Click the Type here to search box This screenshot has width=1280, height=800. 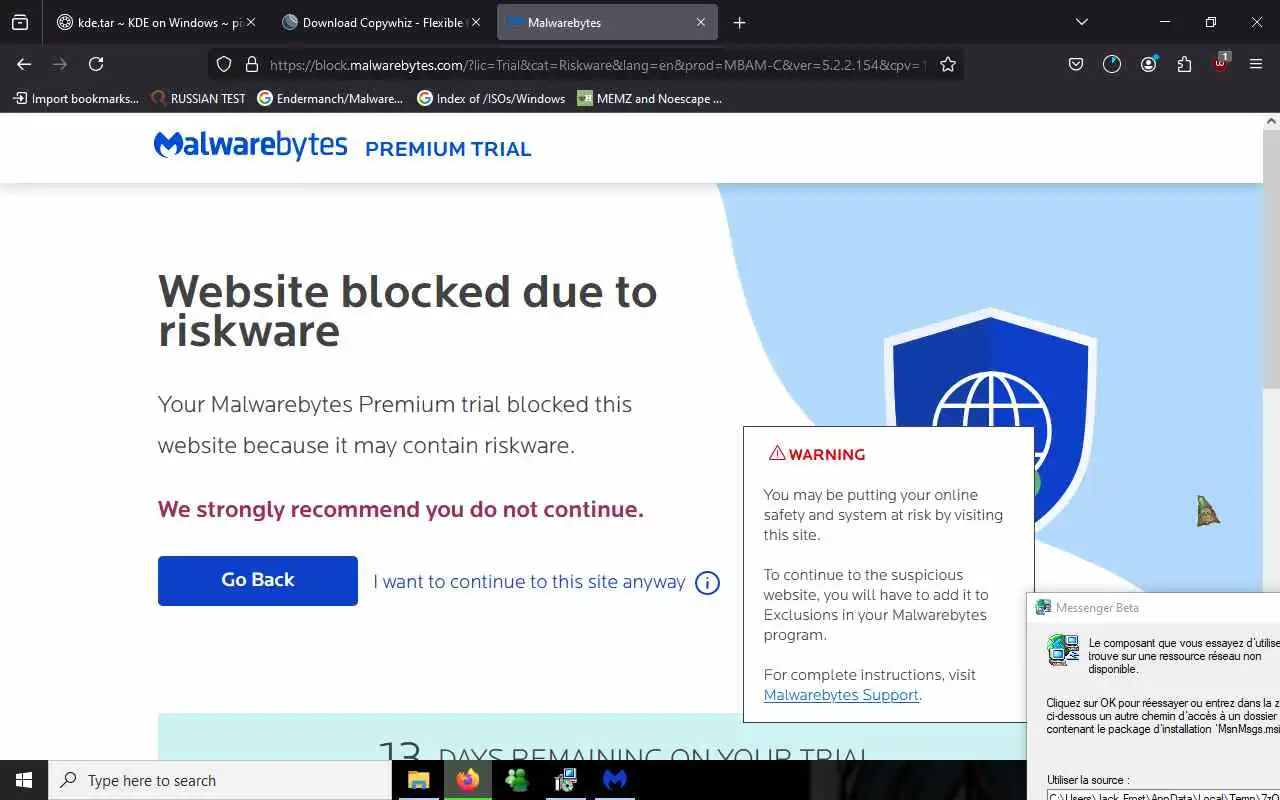[220, 780]
